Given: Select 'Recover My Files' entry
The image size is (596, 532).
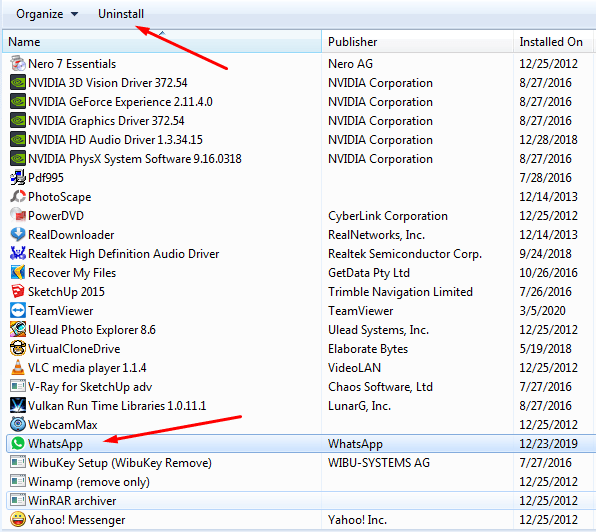Looking at the screenshot, I should coord(72,273).
